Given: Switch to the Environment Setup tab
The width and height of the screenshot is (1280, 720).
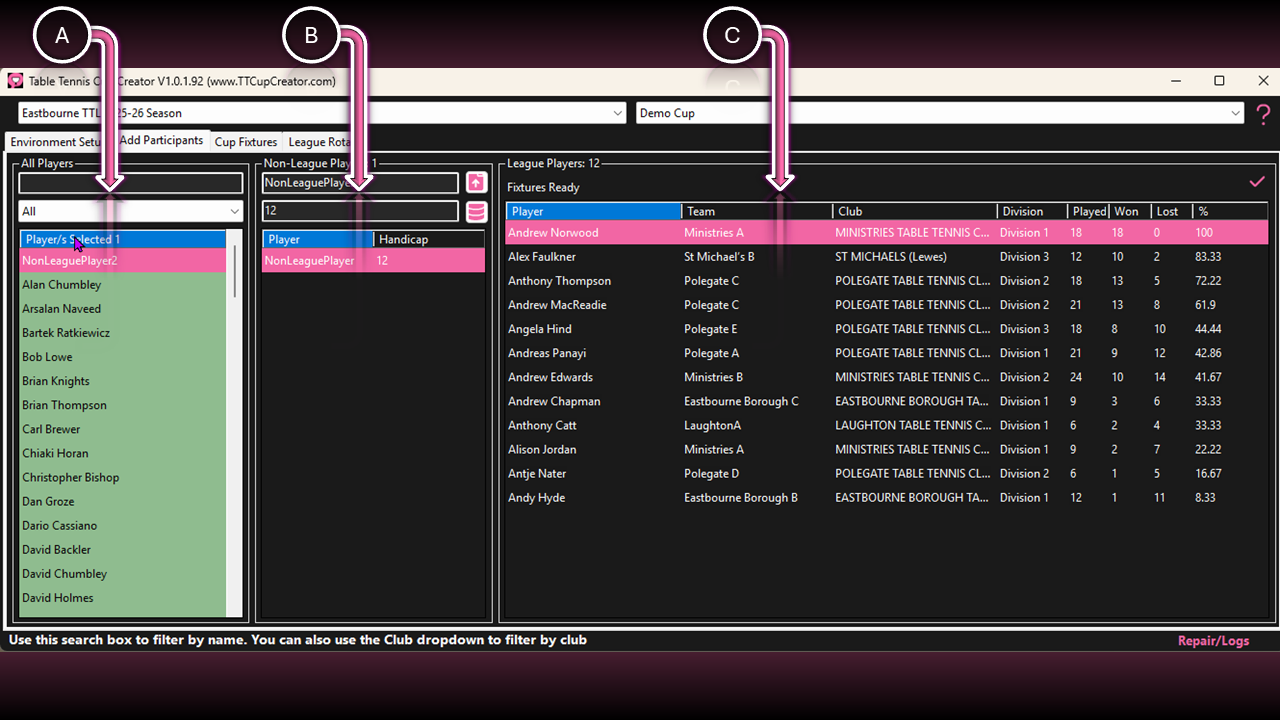Looking at the screenshot, I should [58, 142].
